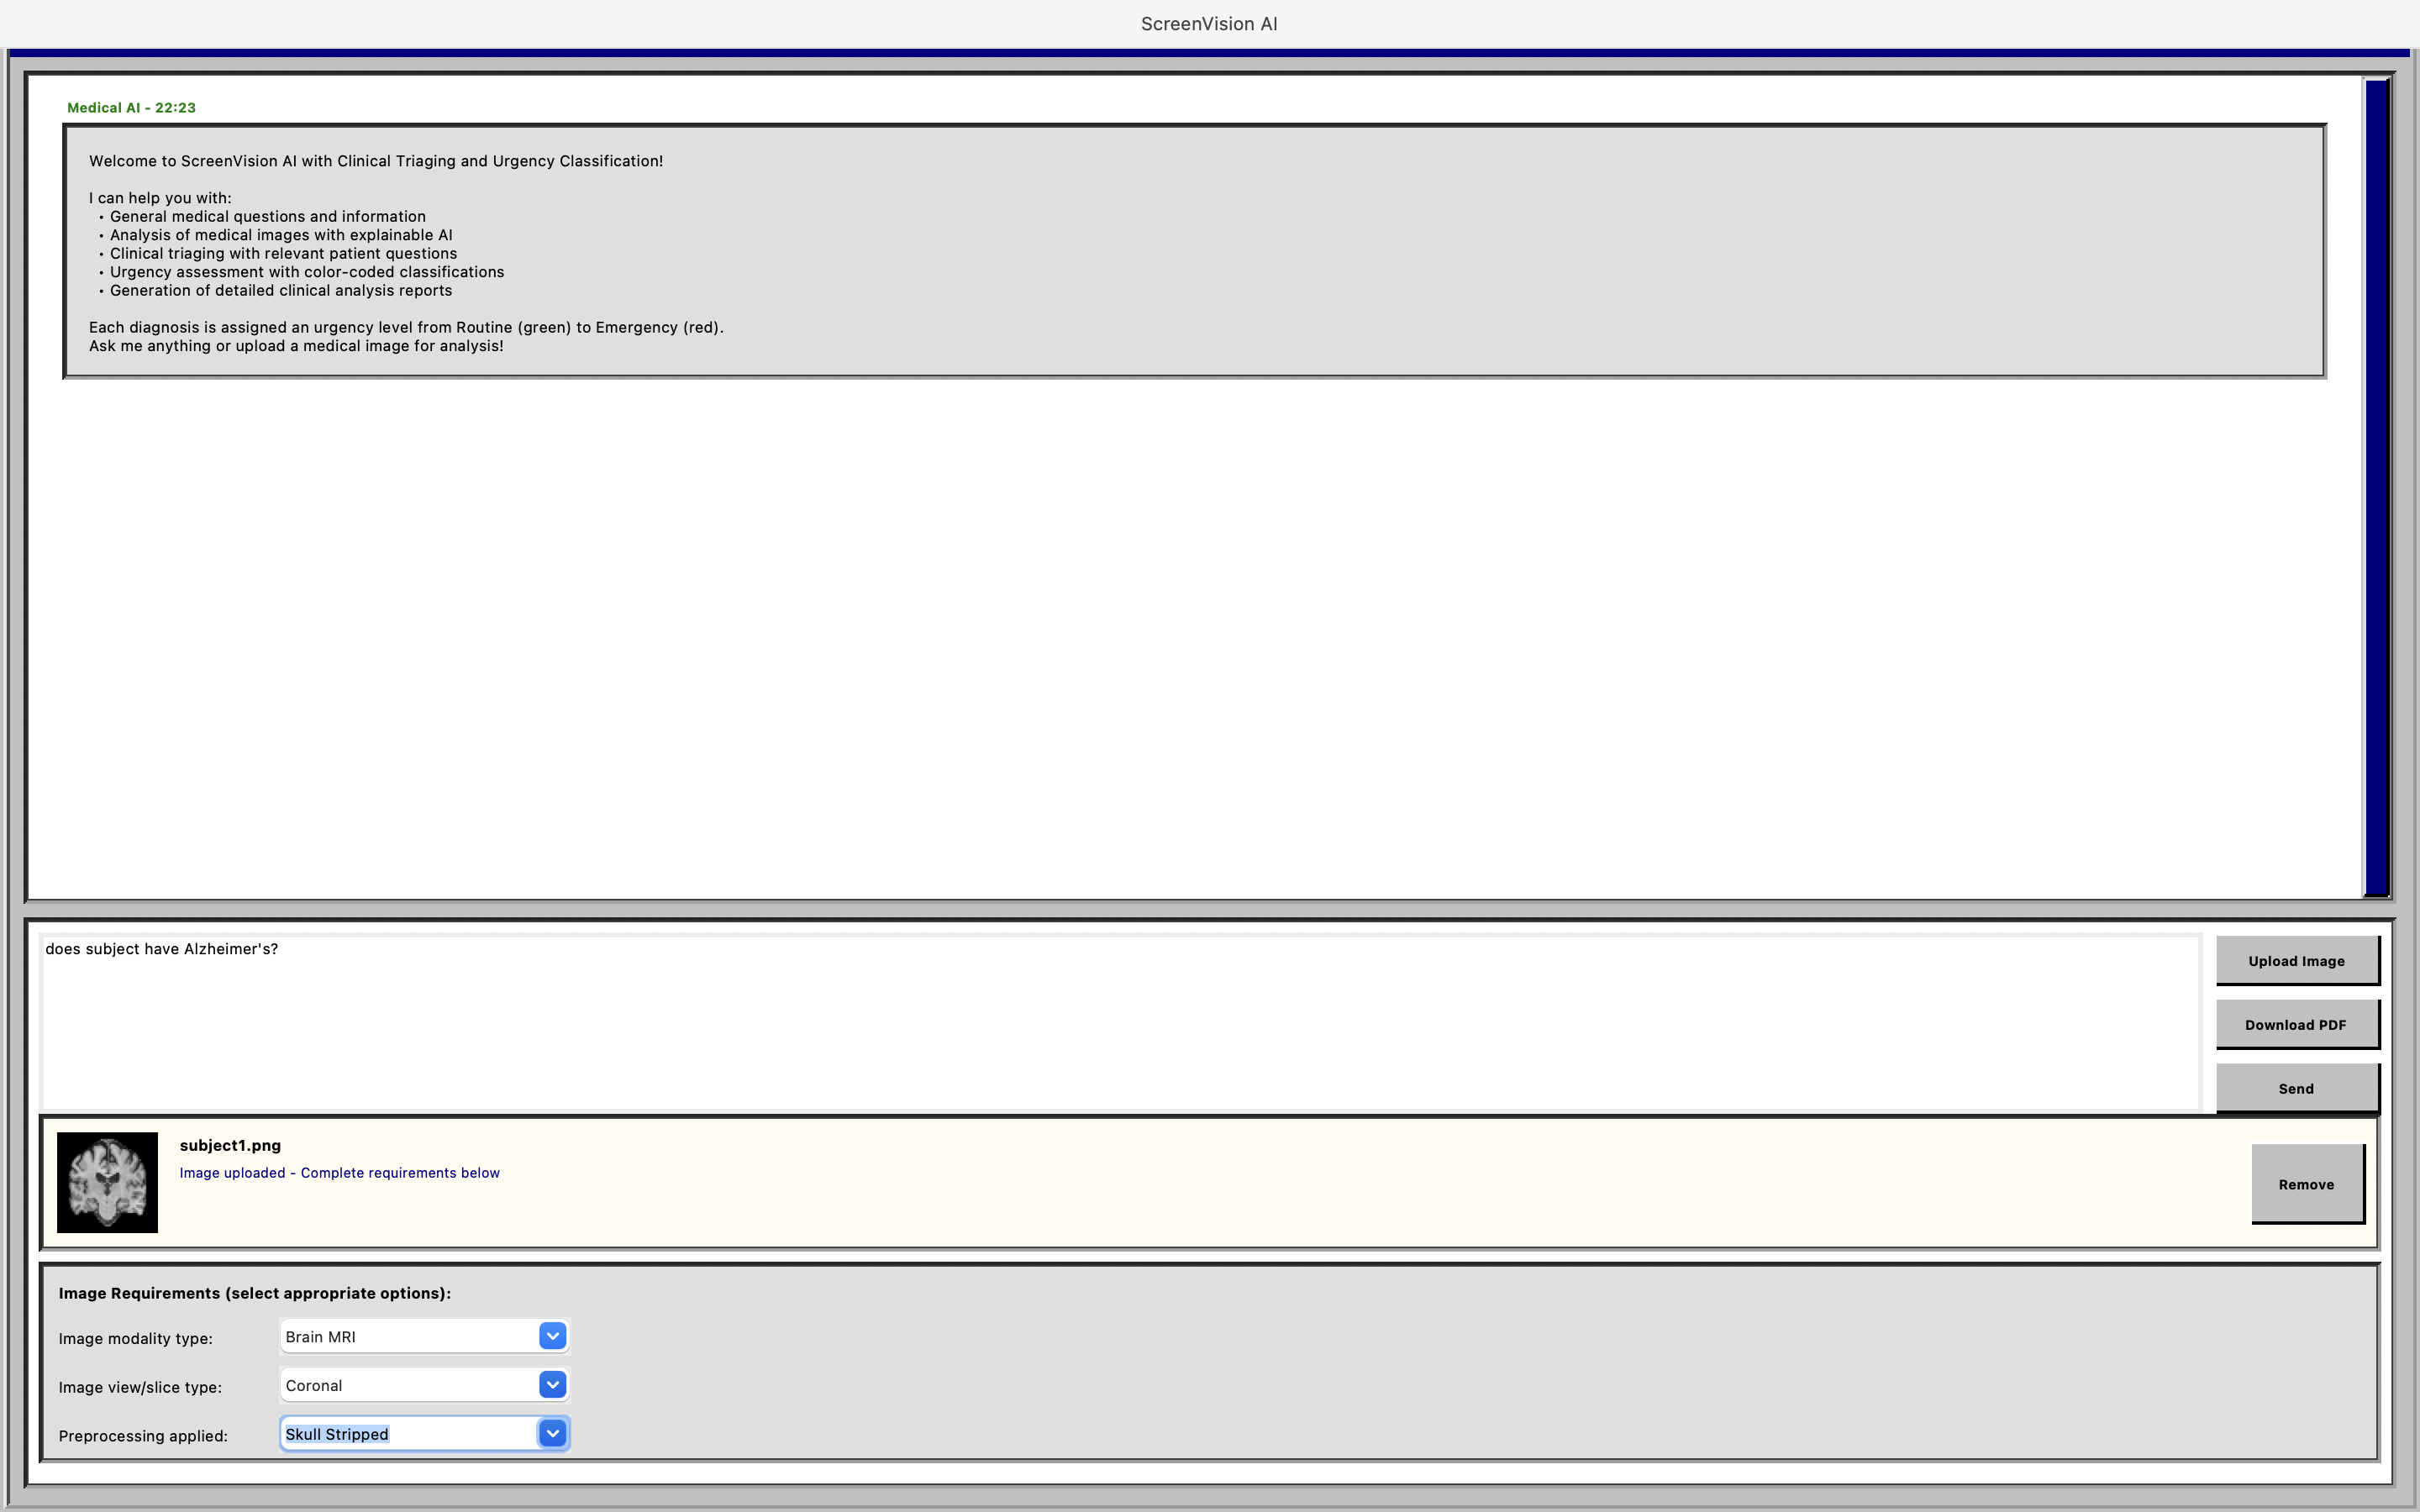Image resolution: width=2420 pixels, height=1512 pixels.
Task: Click the ScreenVision AI title bar
Action: point(1208,23)
